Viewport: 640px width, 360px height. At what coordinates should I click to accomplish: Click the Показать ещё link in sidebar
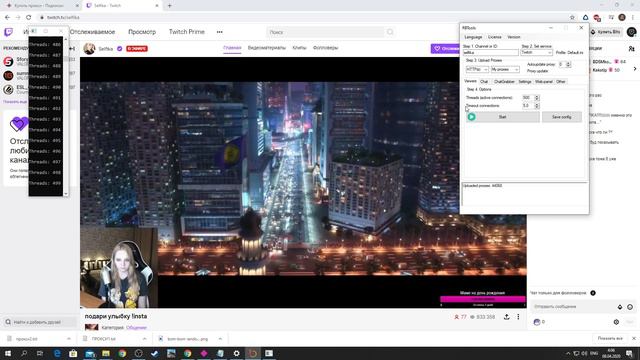click(x=15, y=102)
